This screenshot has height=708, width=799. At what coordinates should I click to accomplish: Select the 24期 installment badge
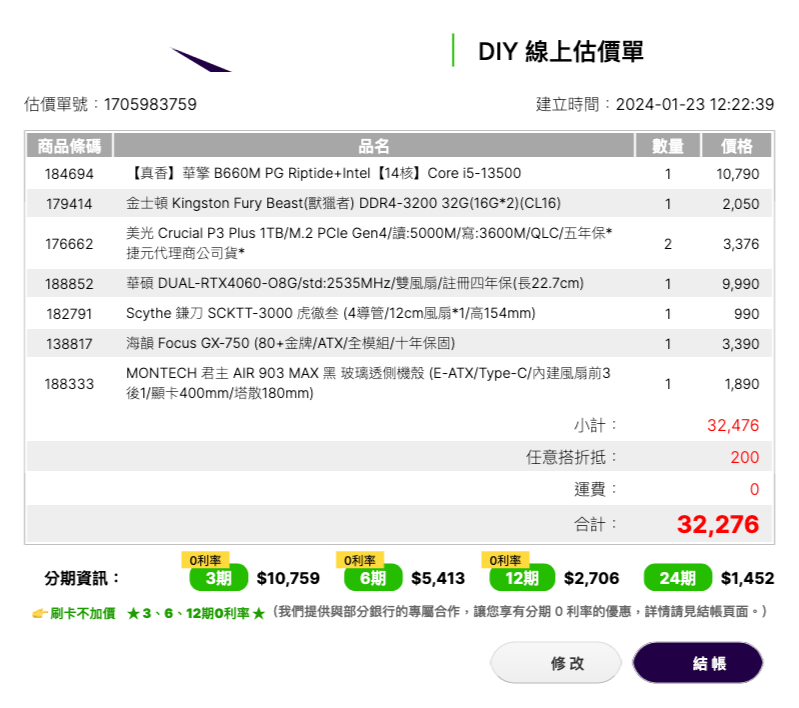click(x=677, y=578)
